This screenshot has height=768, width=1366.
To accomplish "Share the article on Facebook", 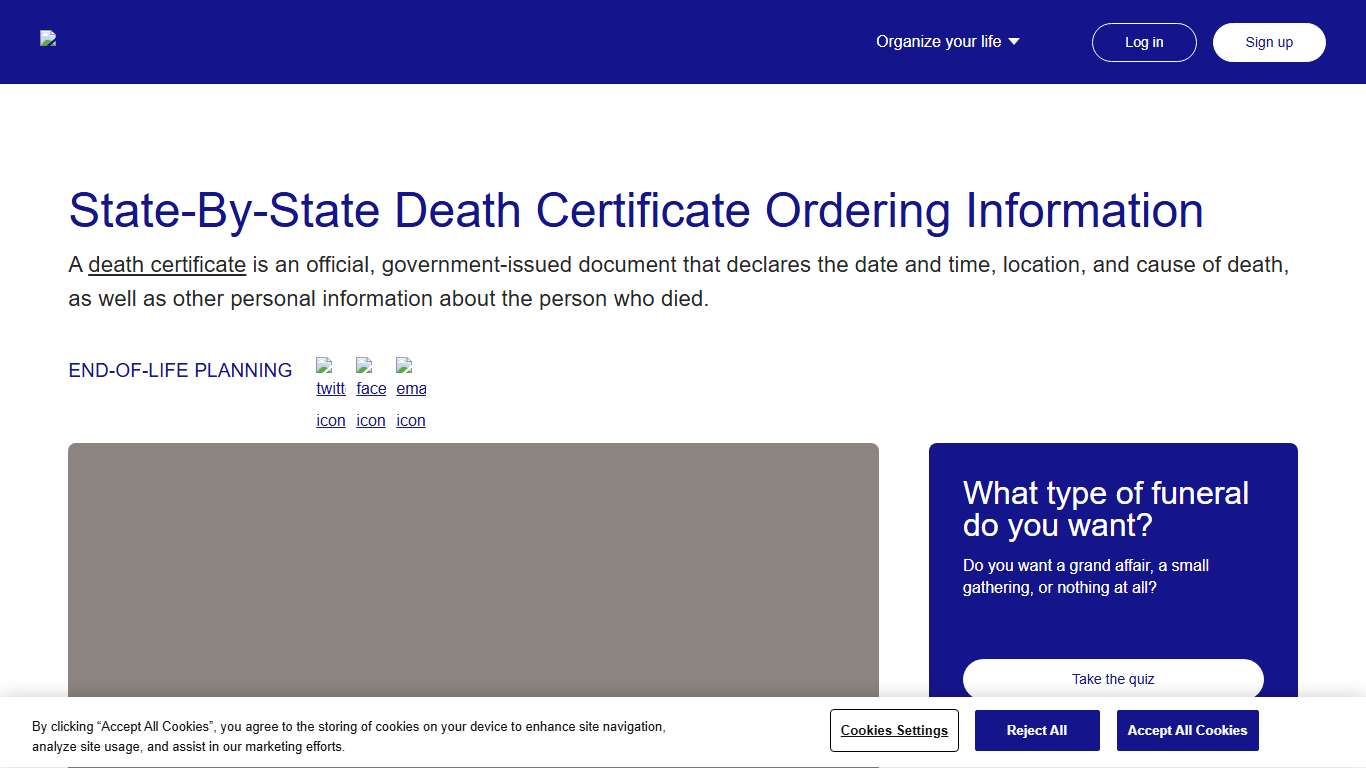I will (371, 390).
